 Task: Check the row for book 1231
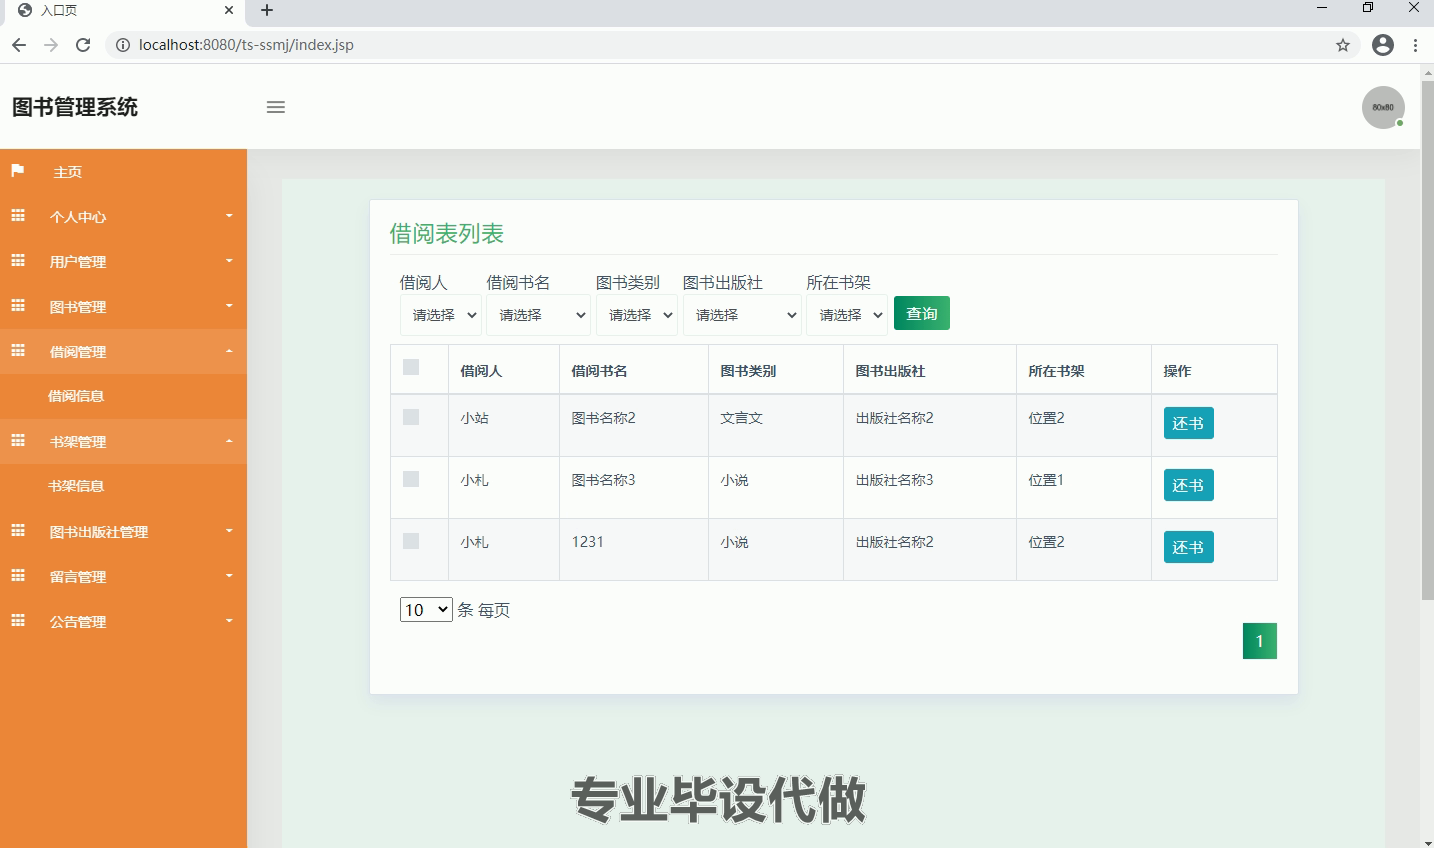point(411,541)
